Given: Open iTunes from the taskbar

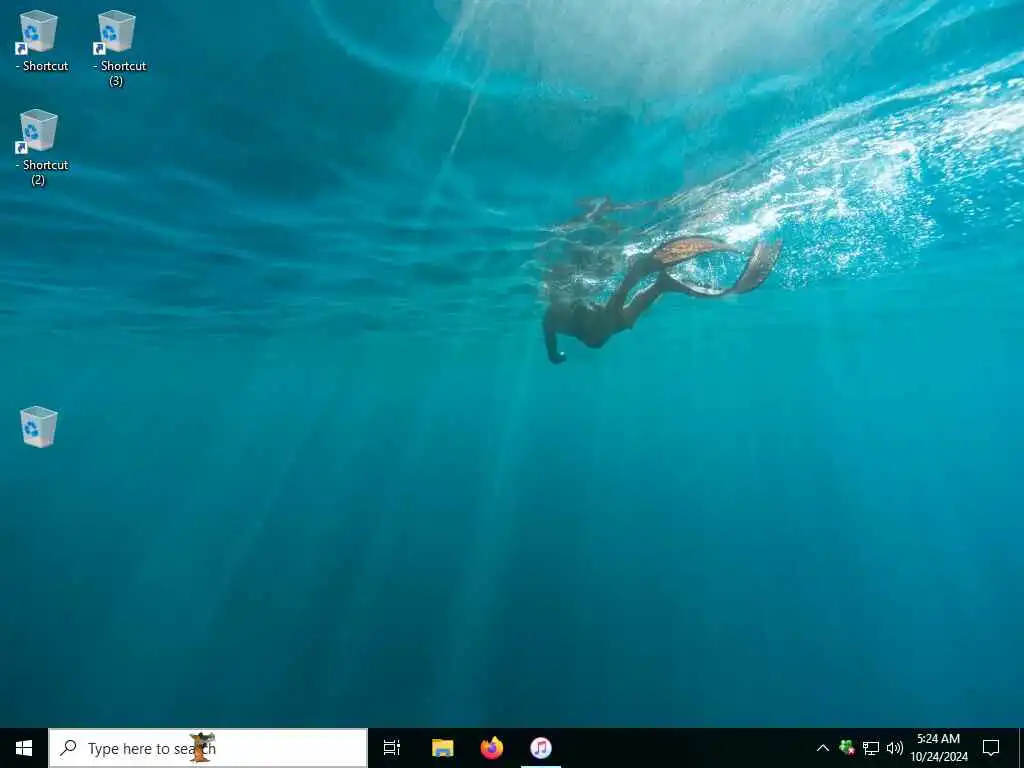Looking at the screenshot, I should pos(541,748).
